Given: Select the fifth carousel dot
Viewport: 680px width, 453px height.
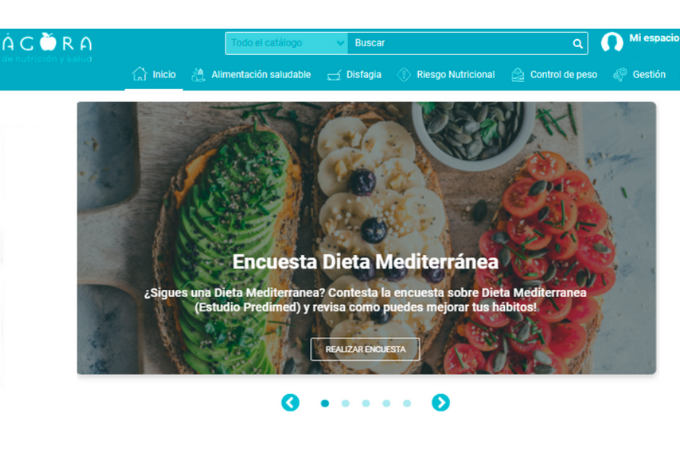Looking at the screenshot, I should click(x=407, y=404).
